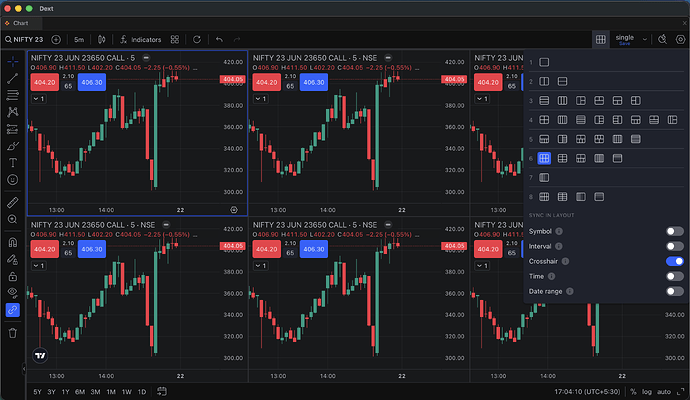Open the single layout save dropdown
Viewport: 690px width, 400px height.
click(631, 40)
